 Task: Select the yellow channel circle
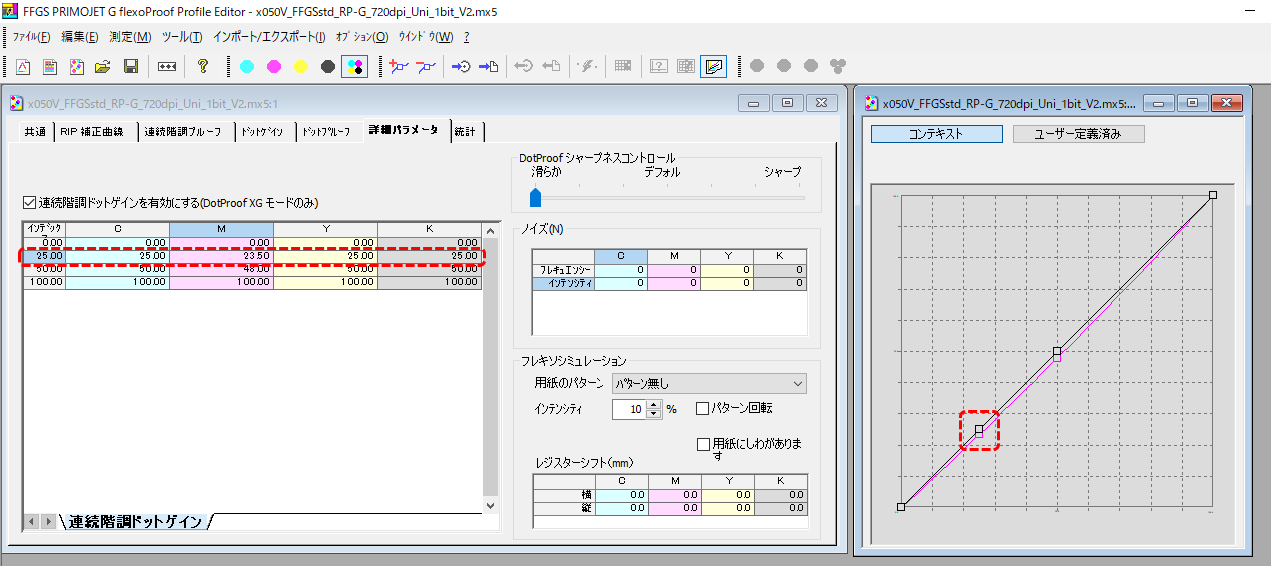click(301, 66)
